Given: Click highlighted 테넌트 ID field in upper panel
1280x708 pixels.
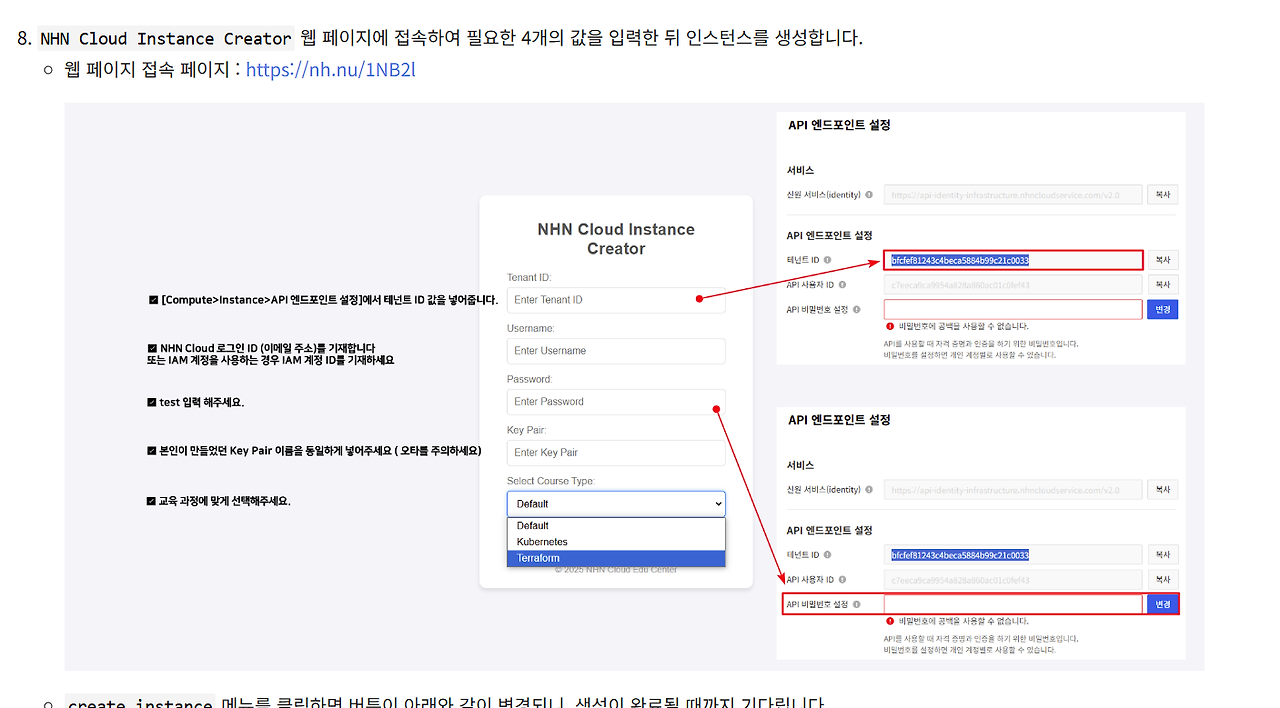Looking at the screenshot, I should coord(1013,260).
